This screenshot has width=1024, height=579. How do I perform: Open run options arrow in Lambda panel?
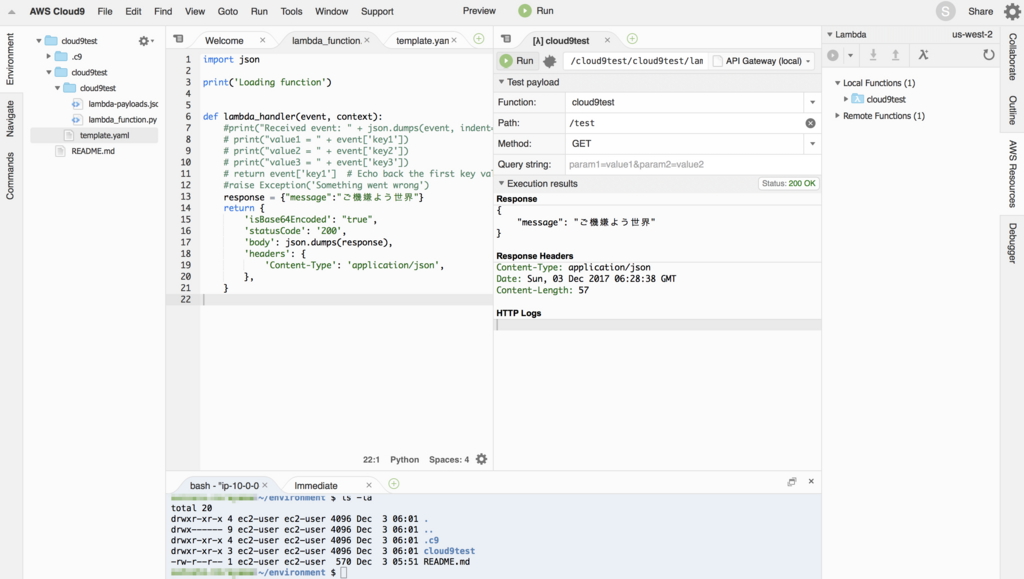850,55
